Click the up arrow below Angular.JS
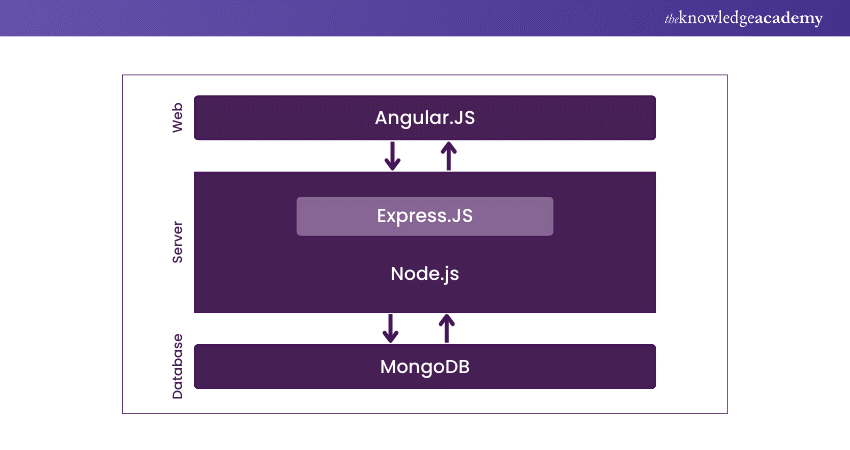 [x=449, y=155]
